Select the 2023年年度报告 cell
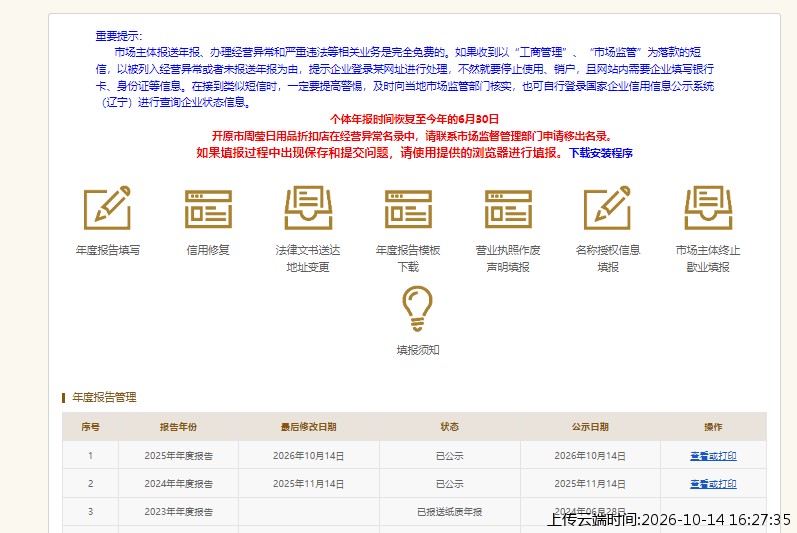 178,512
